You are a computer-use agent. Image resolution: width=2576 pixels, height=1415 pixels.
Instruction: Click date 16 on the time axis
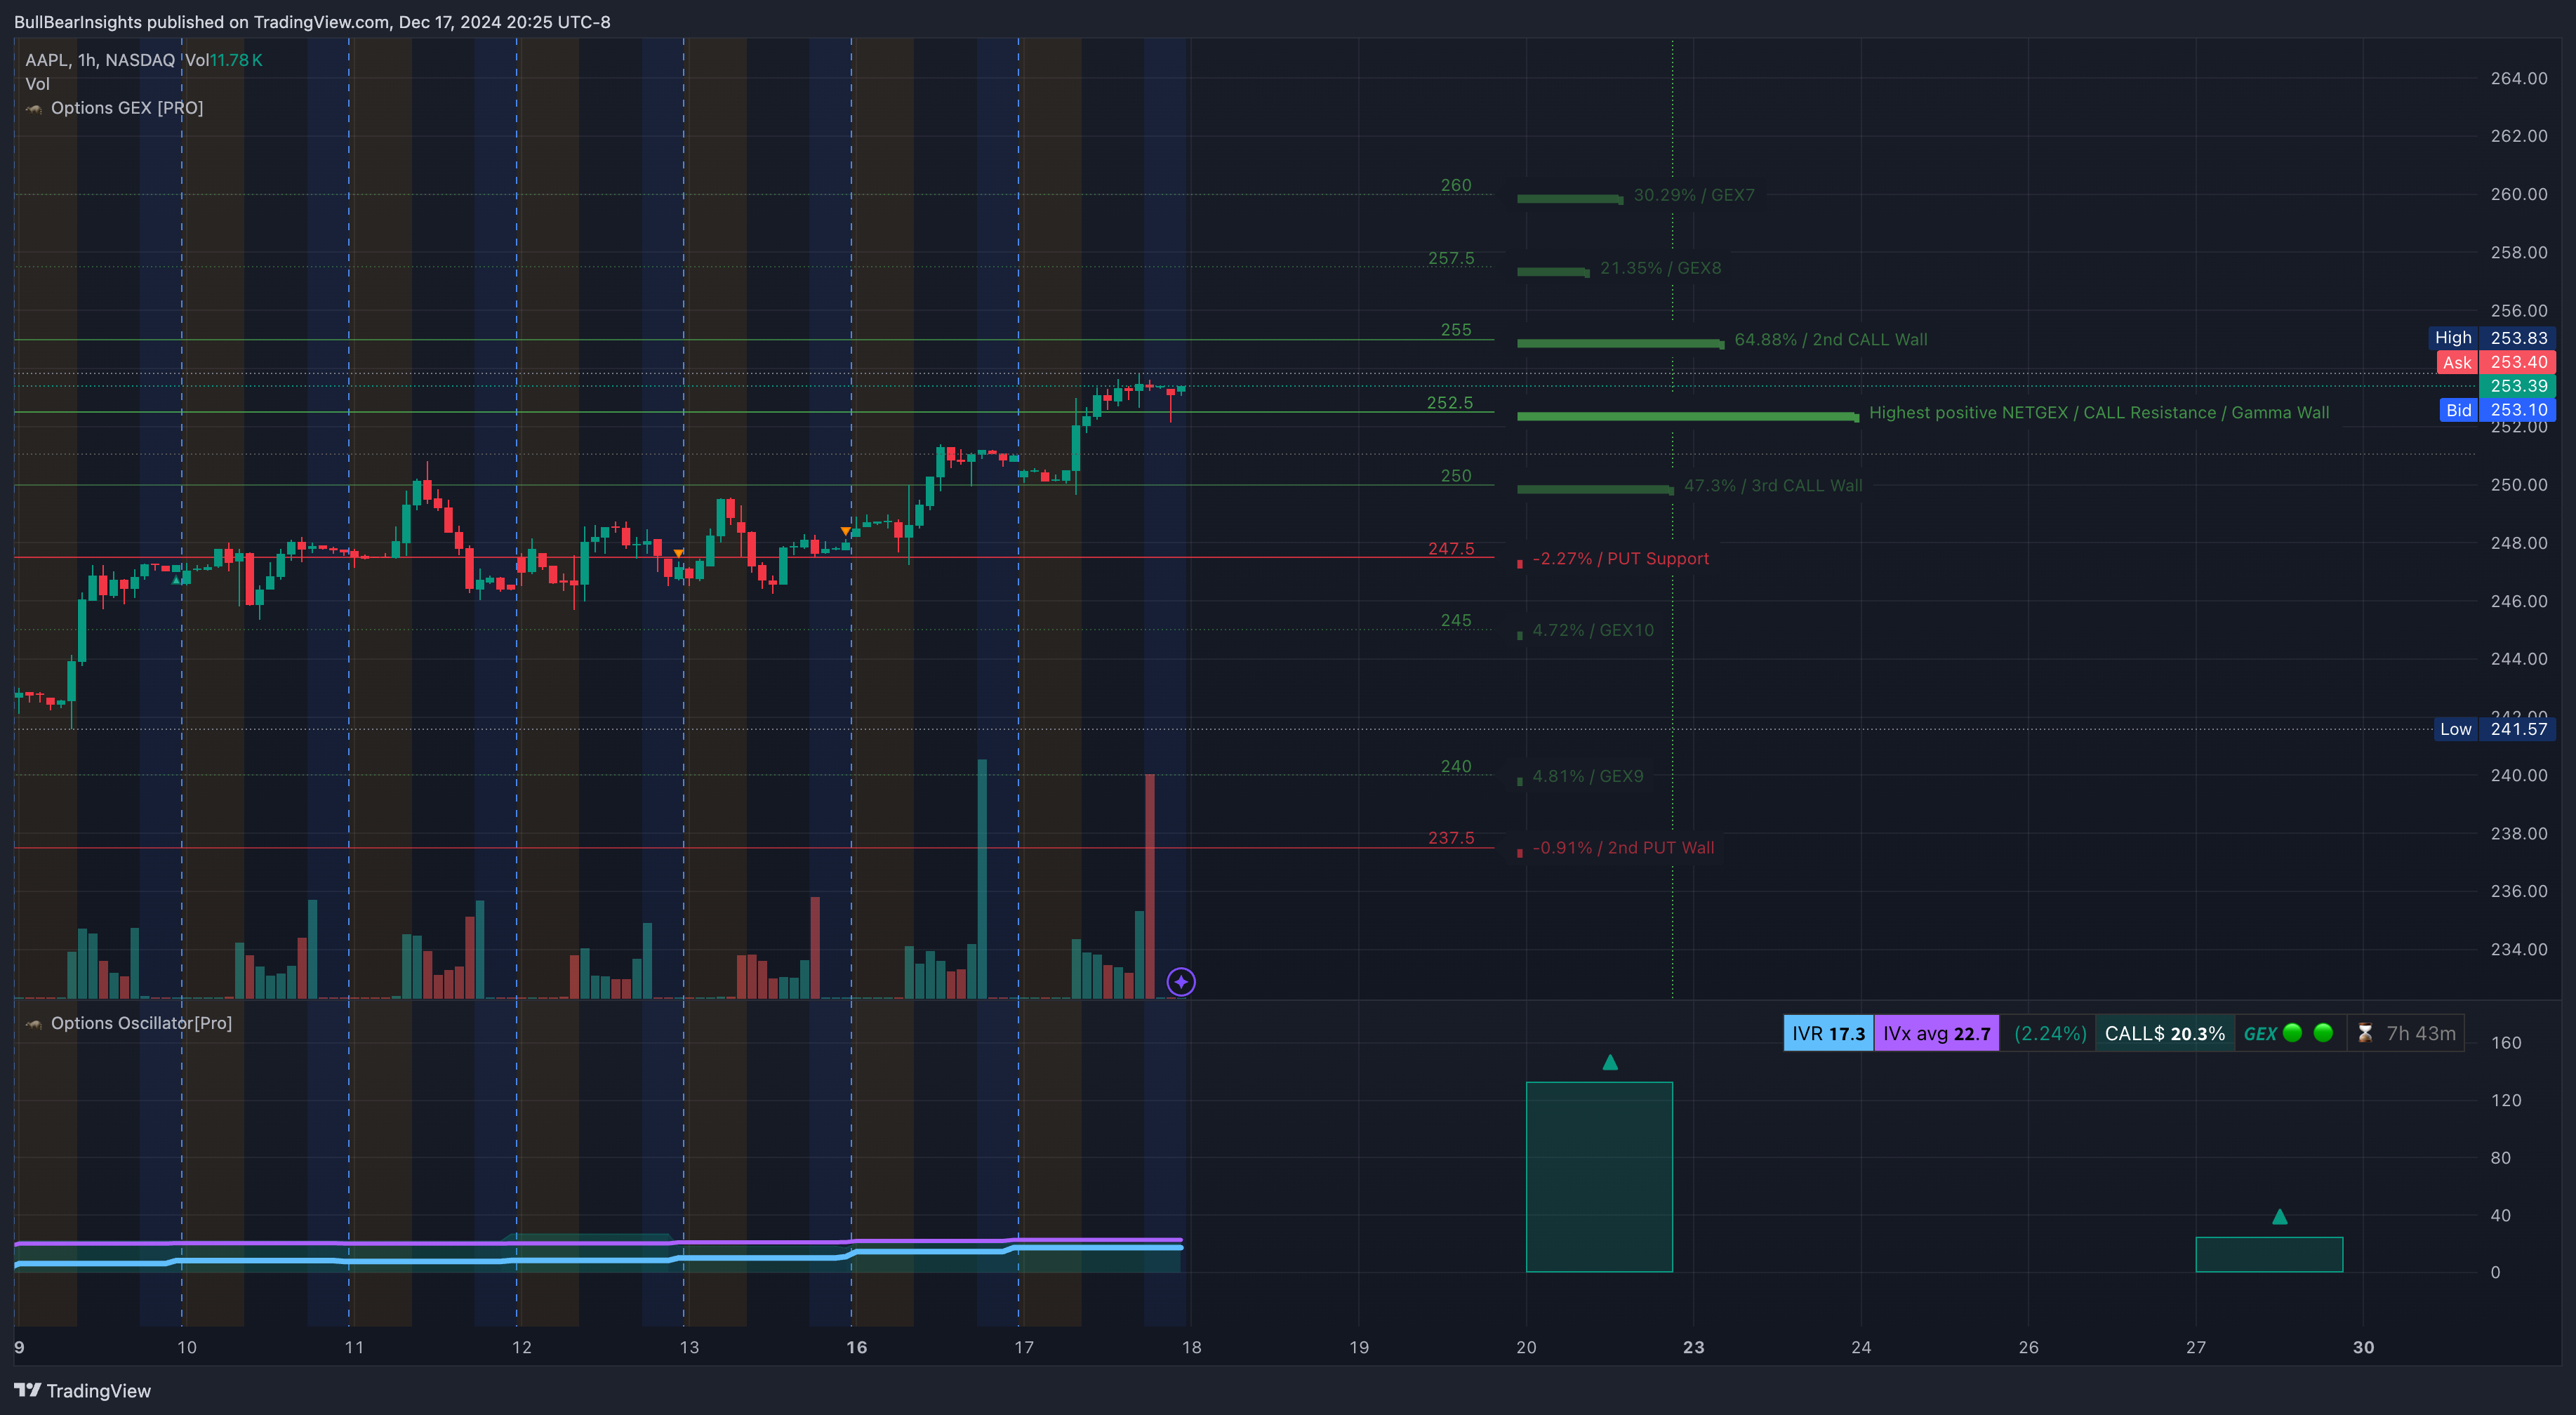[857, 1348]
